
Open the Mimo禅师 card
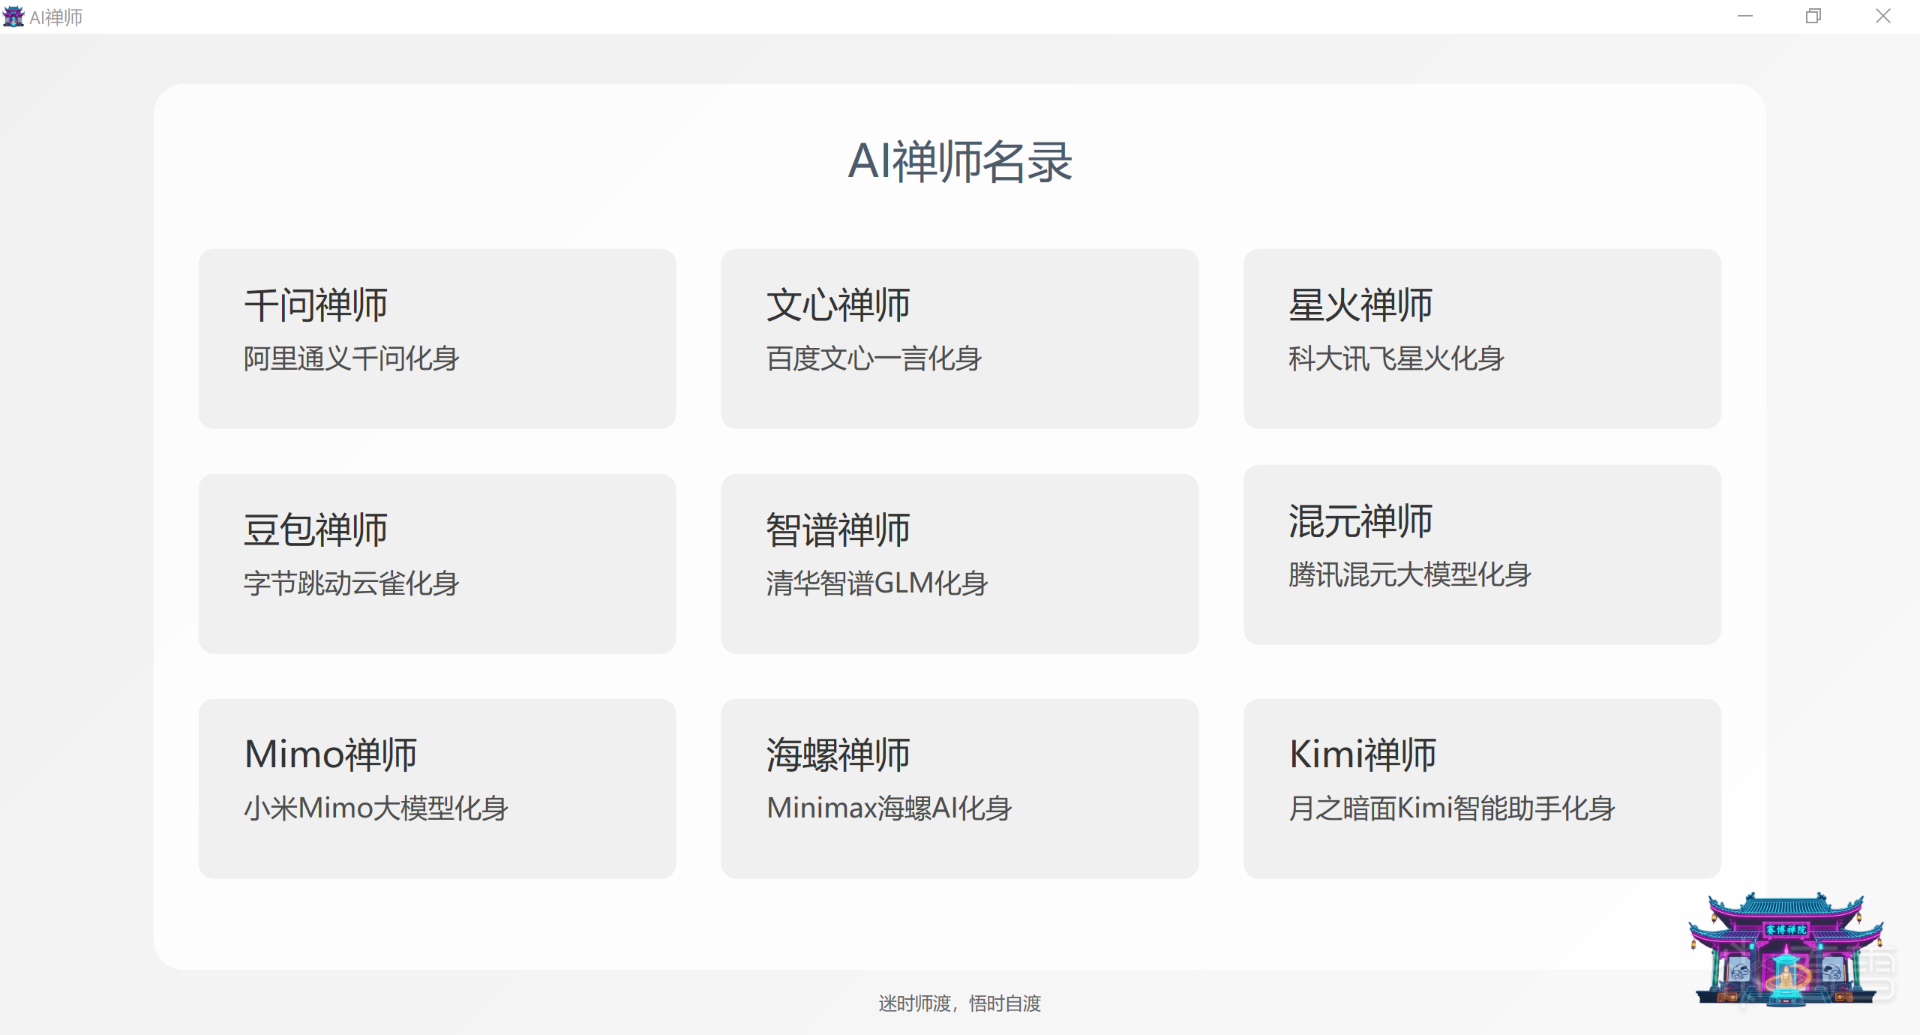pyautogui.click(x=437, y=789)
